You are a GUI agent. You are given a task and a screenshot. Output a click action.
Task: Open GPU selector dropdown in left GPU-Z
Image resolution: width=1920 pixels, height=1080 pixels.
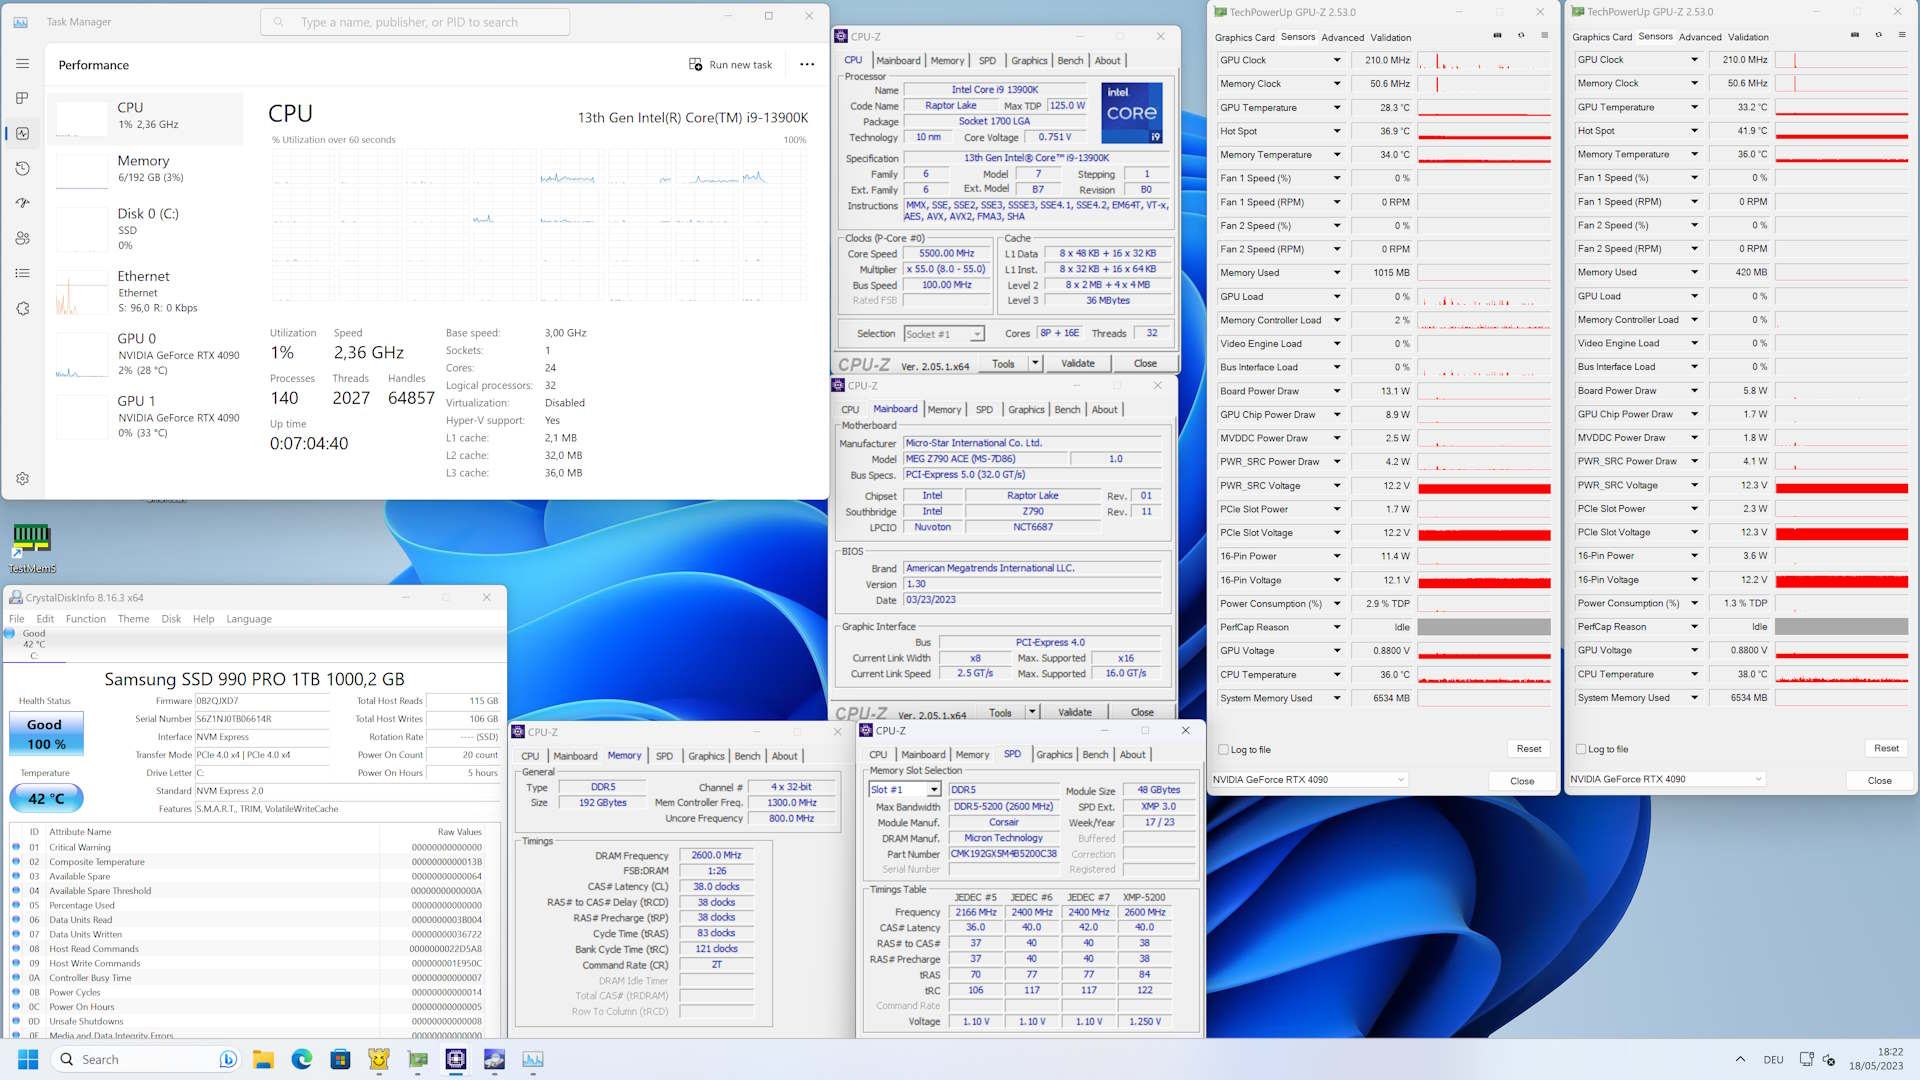coord(1310,779)
